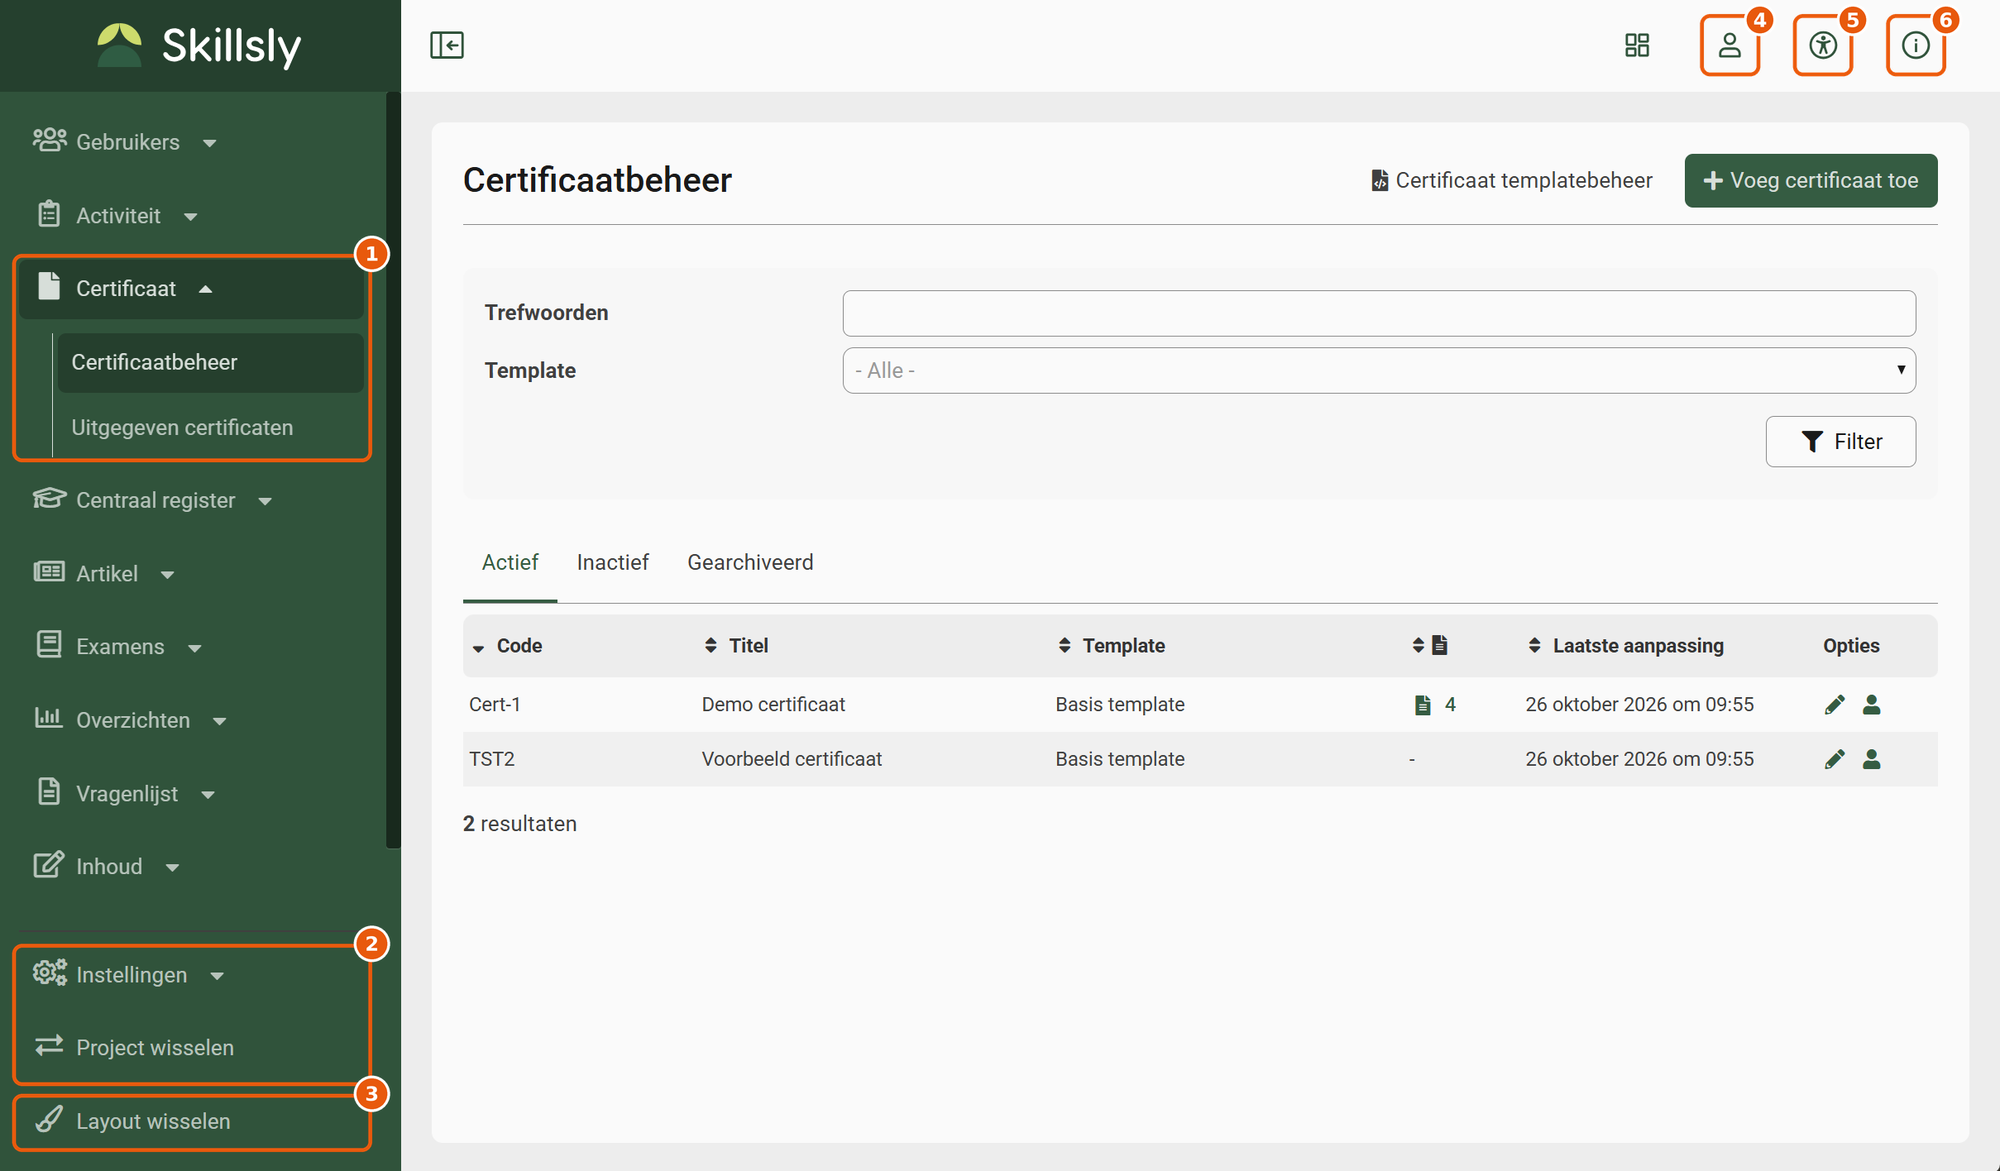Click the Demo certificaat title cell
Image resolution: width=2000 pixels, height=1171 pixels.
click(773, 705)
